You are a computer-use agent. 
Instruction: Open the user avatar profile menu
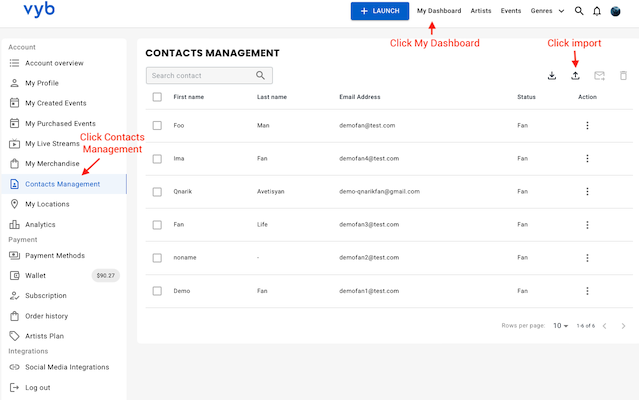(615, 11)
